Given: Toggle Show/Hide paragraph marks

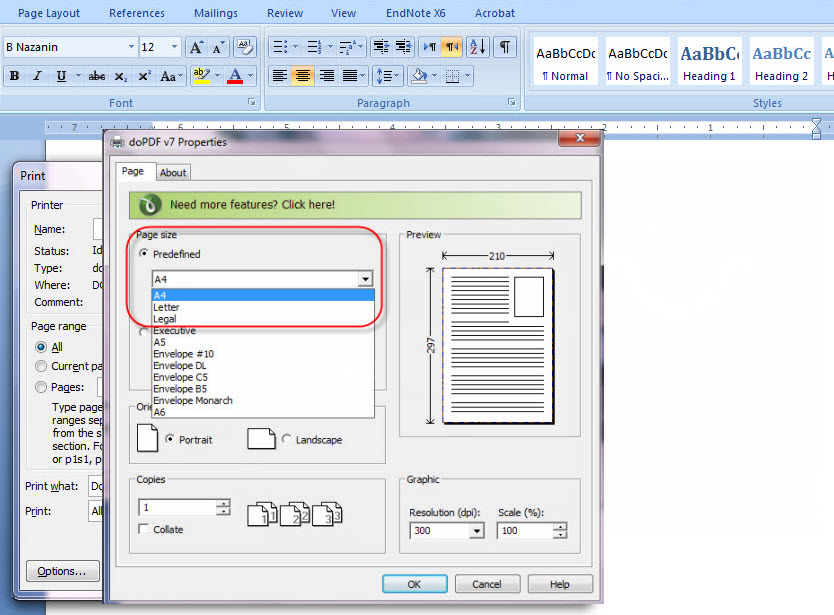Looking at the screenshot, I should [x=505, y=47].
